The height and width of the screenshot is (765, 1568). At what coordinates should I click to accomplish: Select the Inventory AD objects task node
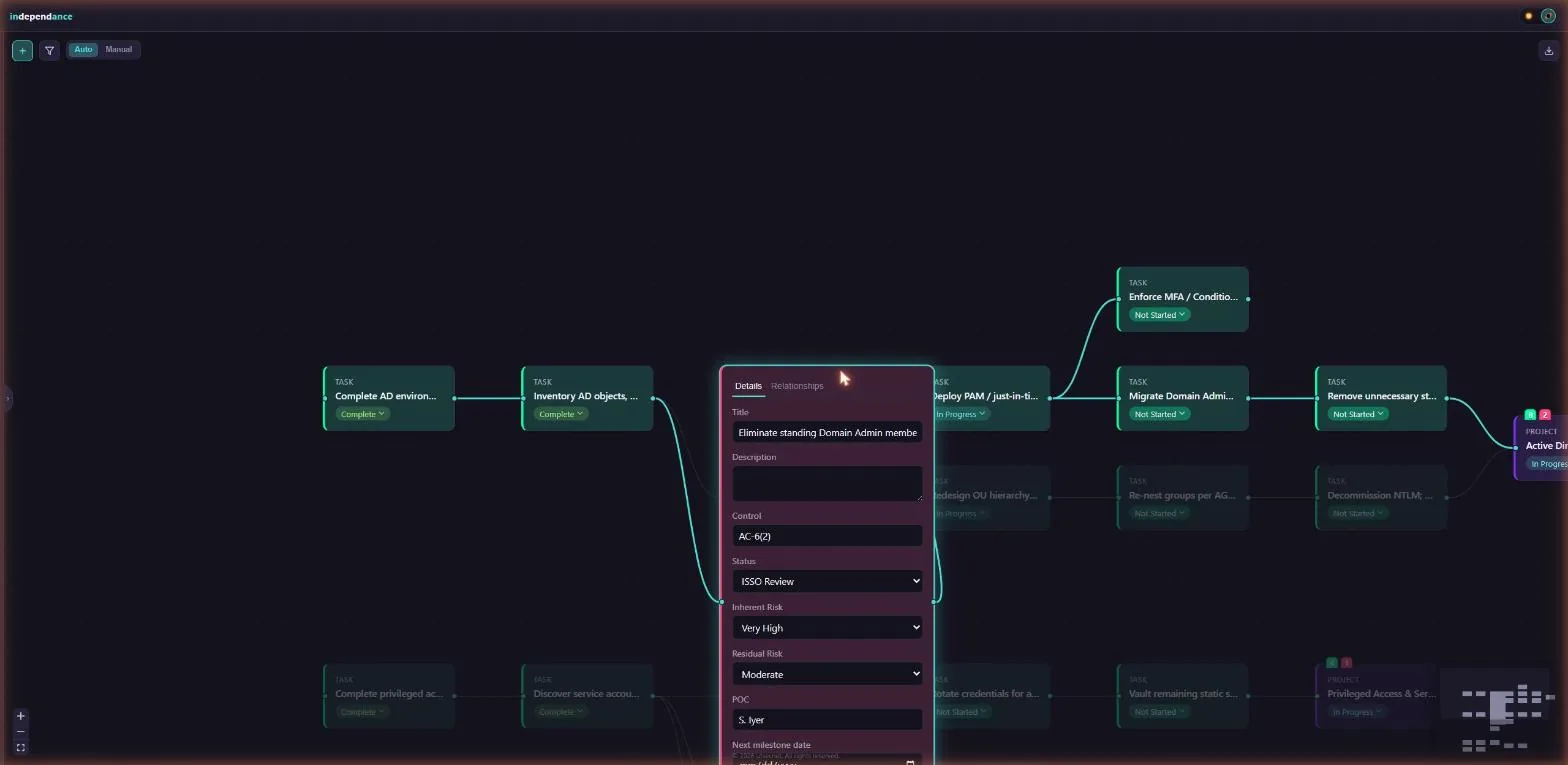tap(587, 398)
